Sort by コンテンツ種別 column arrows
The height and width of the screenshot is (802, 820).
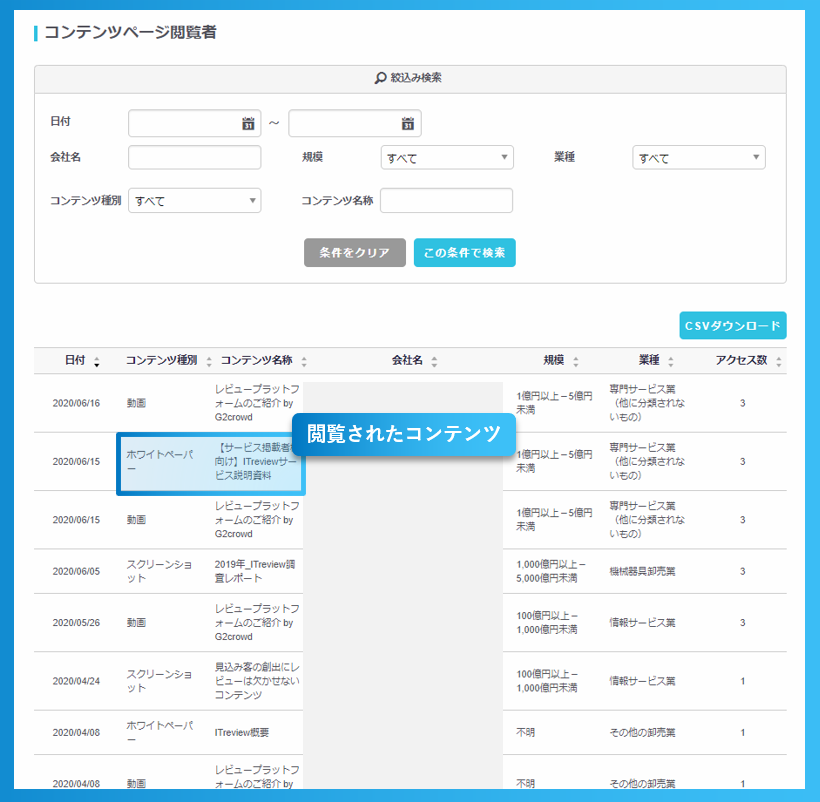(209, 362)
